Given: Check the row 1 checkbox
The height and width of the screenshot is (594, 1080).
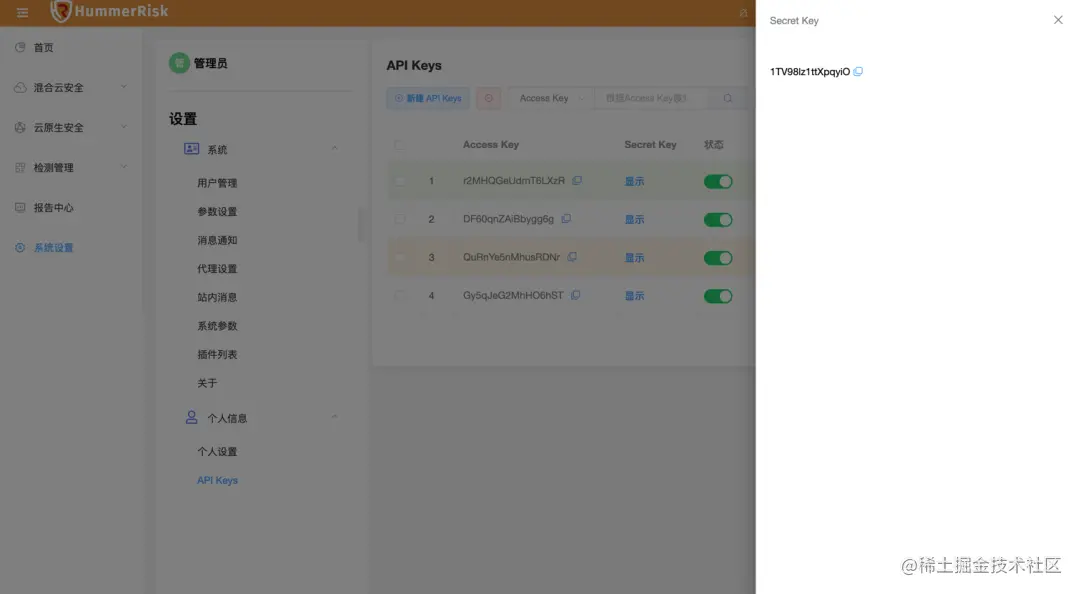Looking at the screenshot, I should pos(399,181).
